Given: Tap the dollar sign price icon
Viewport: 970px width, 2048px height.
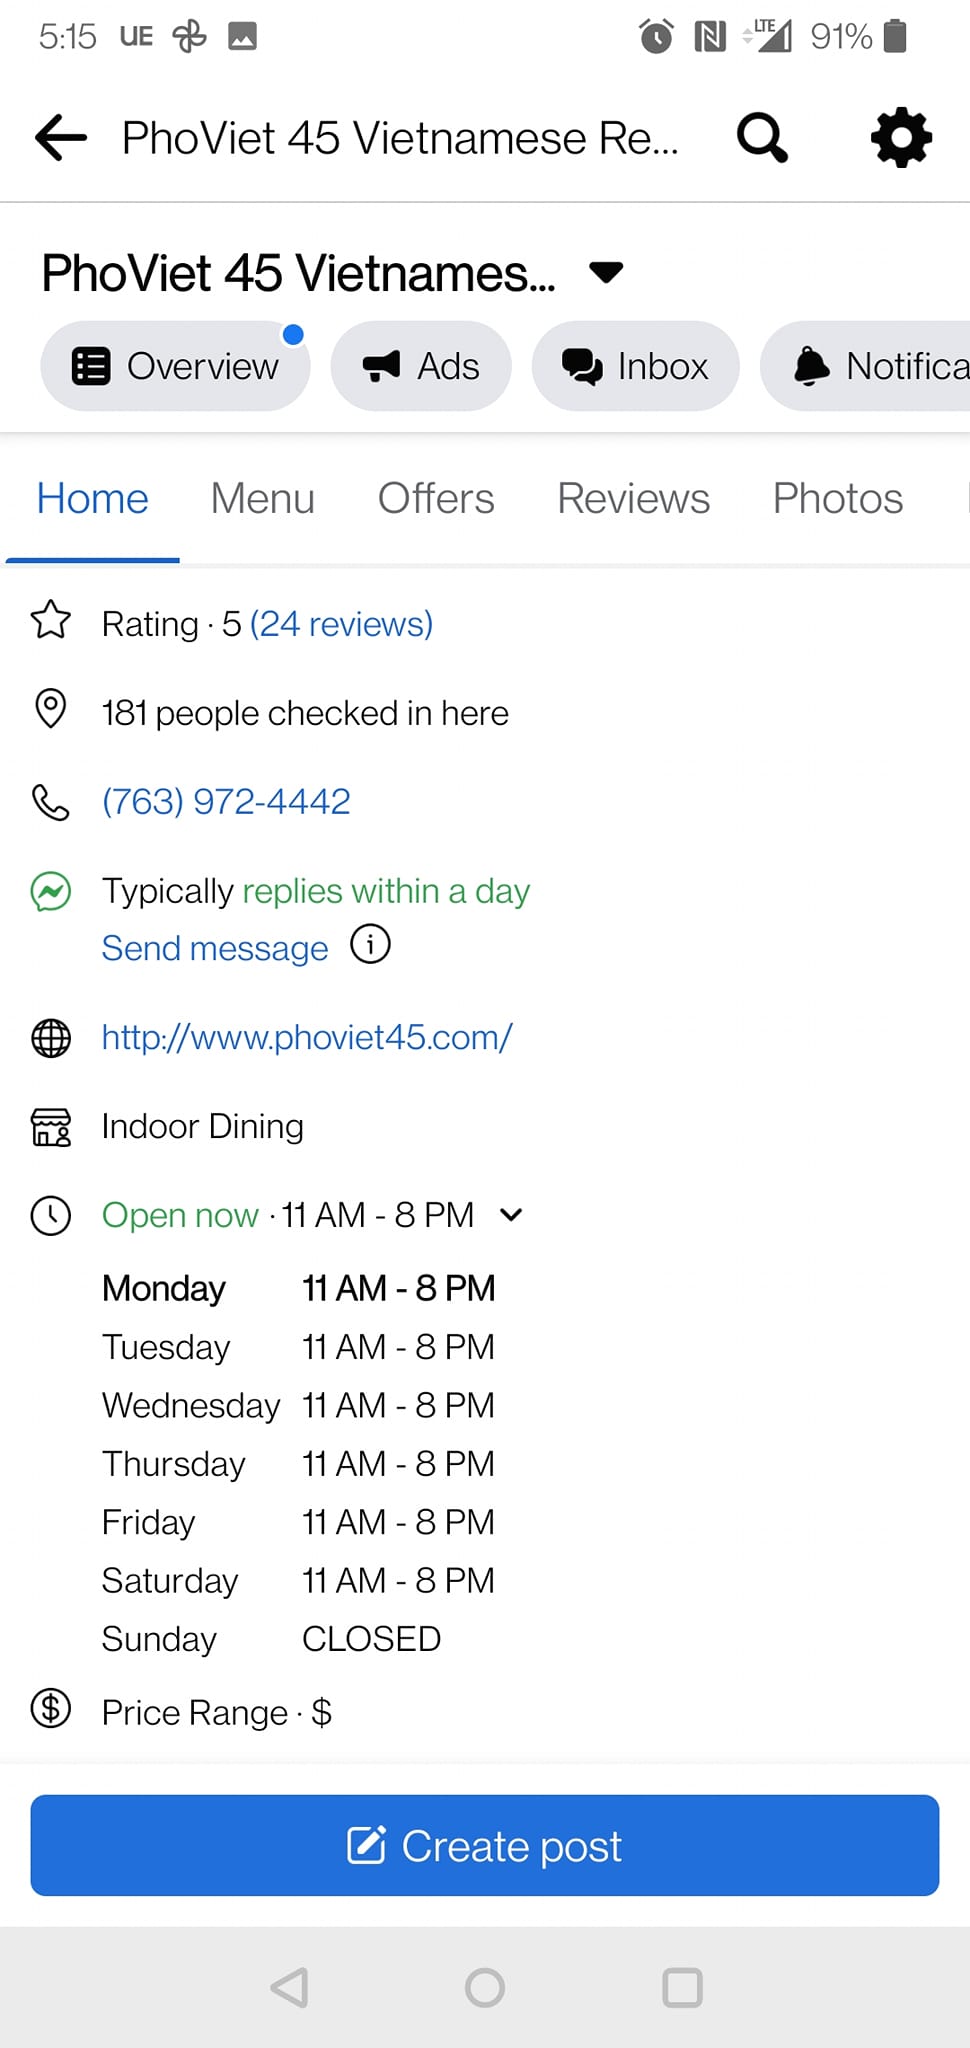Looking at the screenshot, I should (x=51, y=1709).
